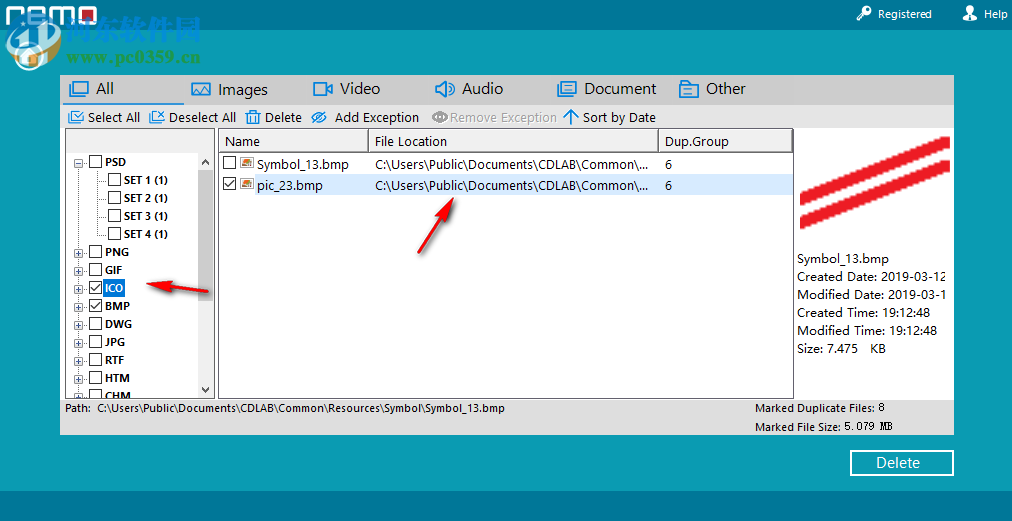Click the Deselect All icon
This screenshot has width=1012, height=521.
pyautogui.click(x=157, y=117)
